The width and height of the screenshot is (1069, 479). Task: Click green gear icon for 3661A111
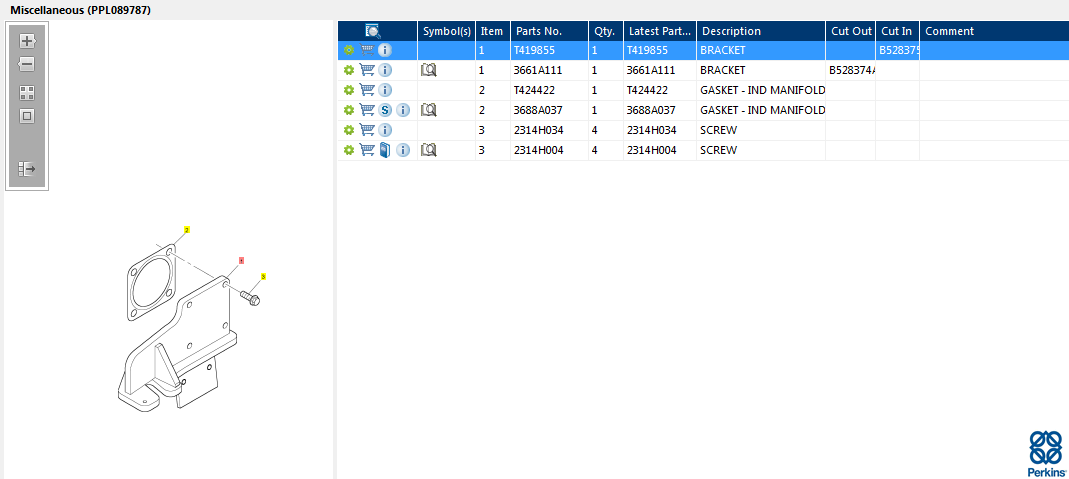(349, 69)
